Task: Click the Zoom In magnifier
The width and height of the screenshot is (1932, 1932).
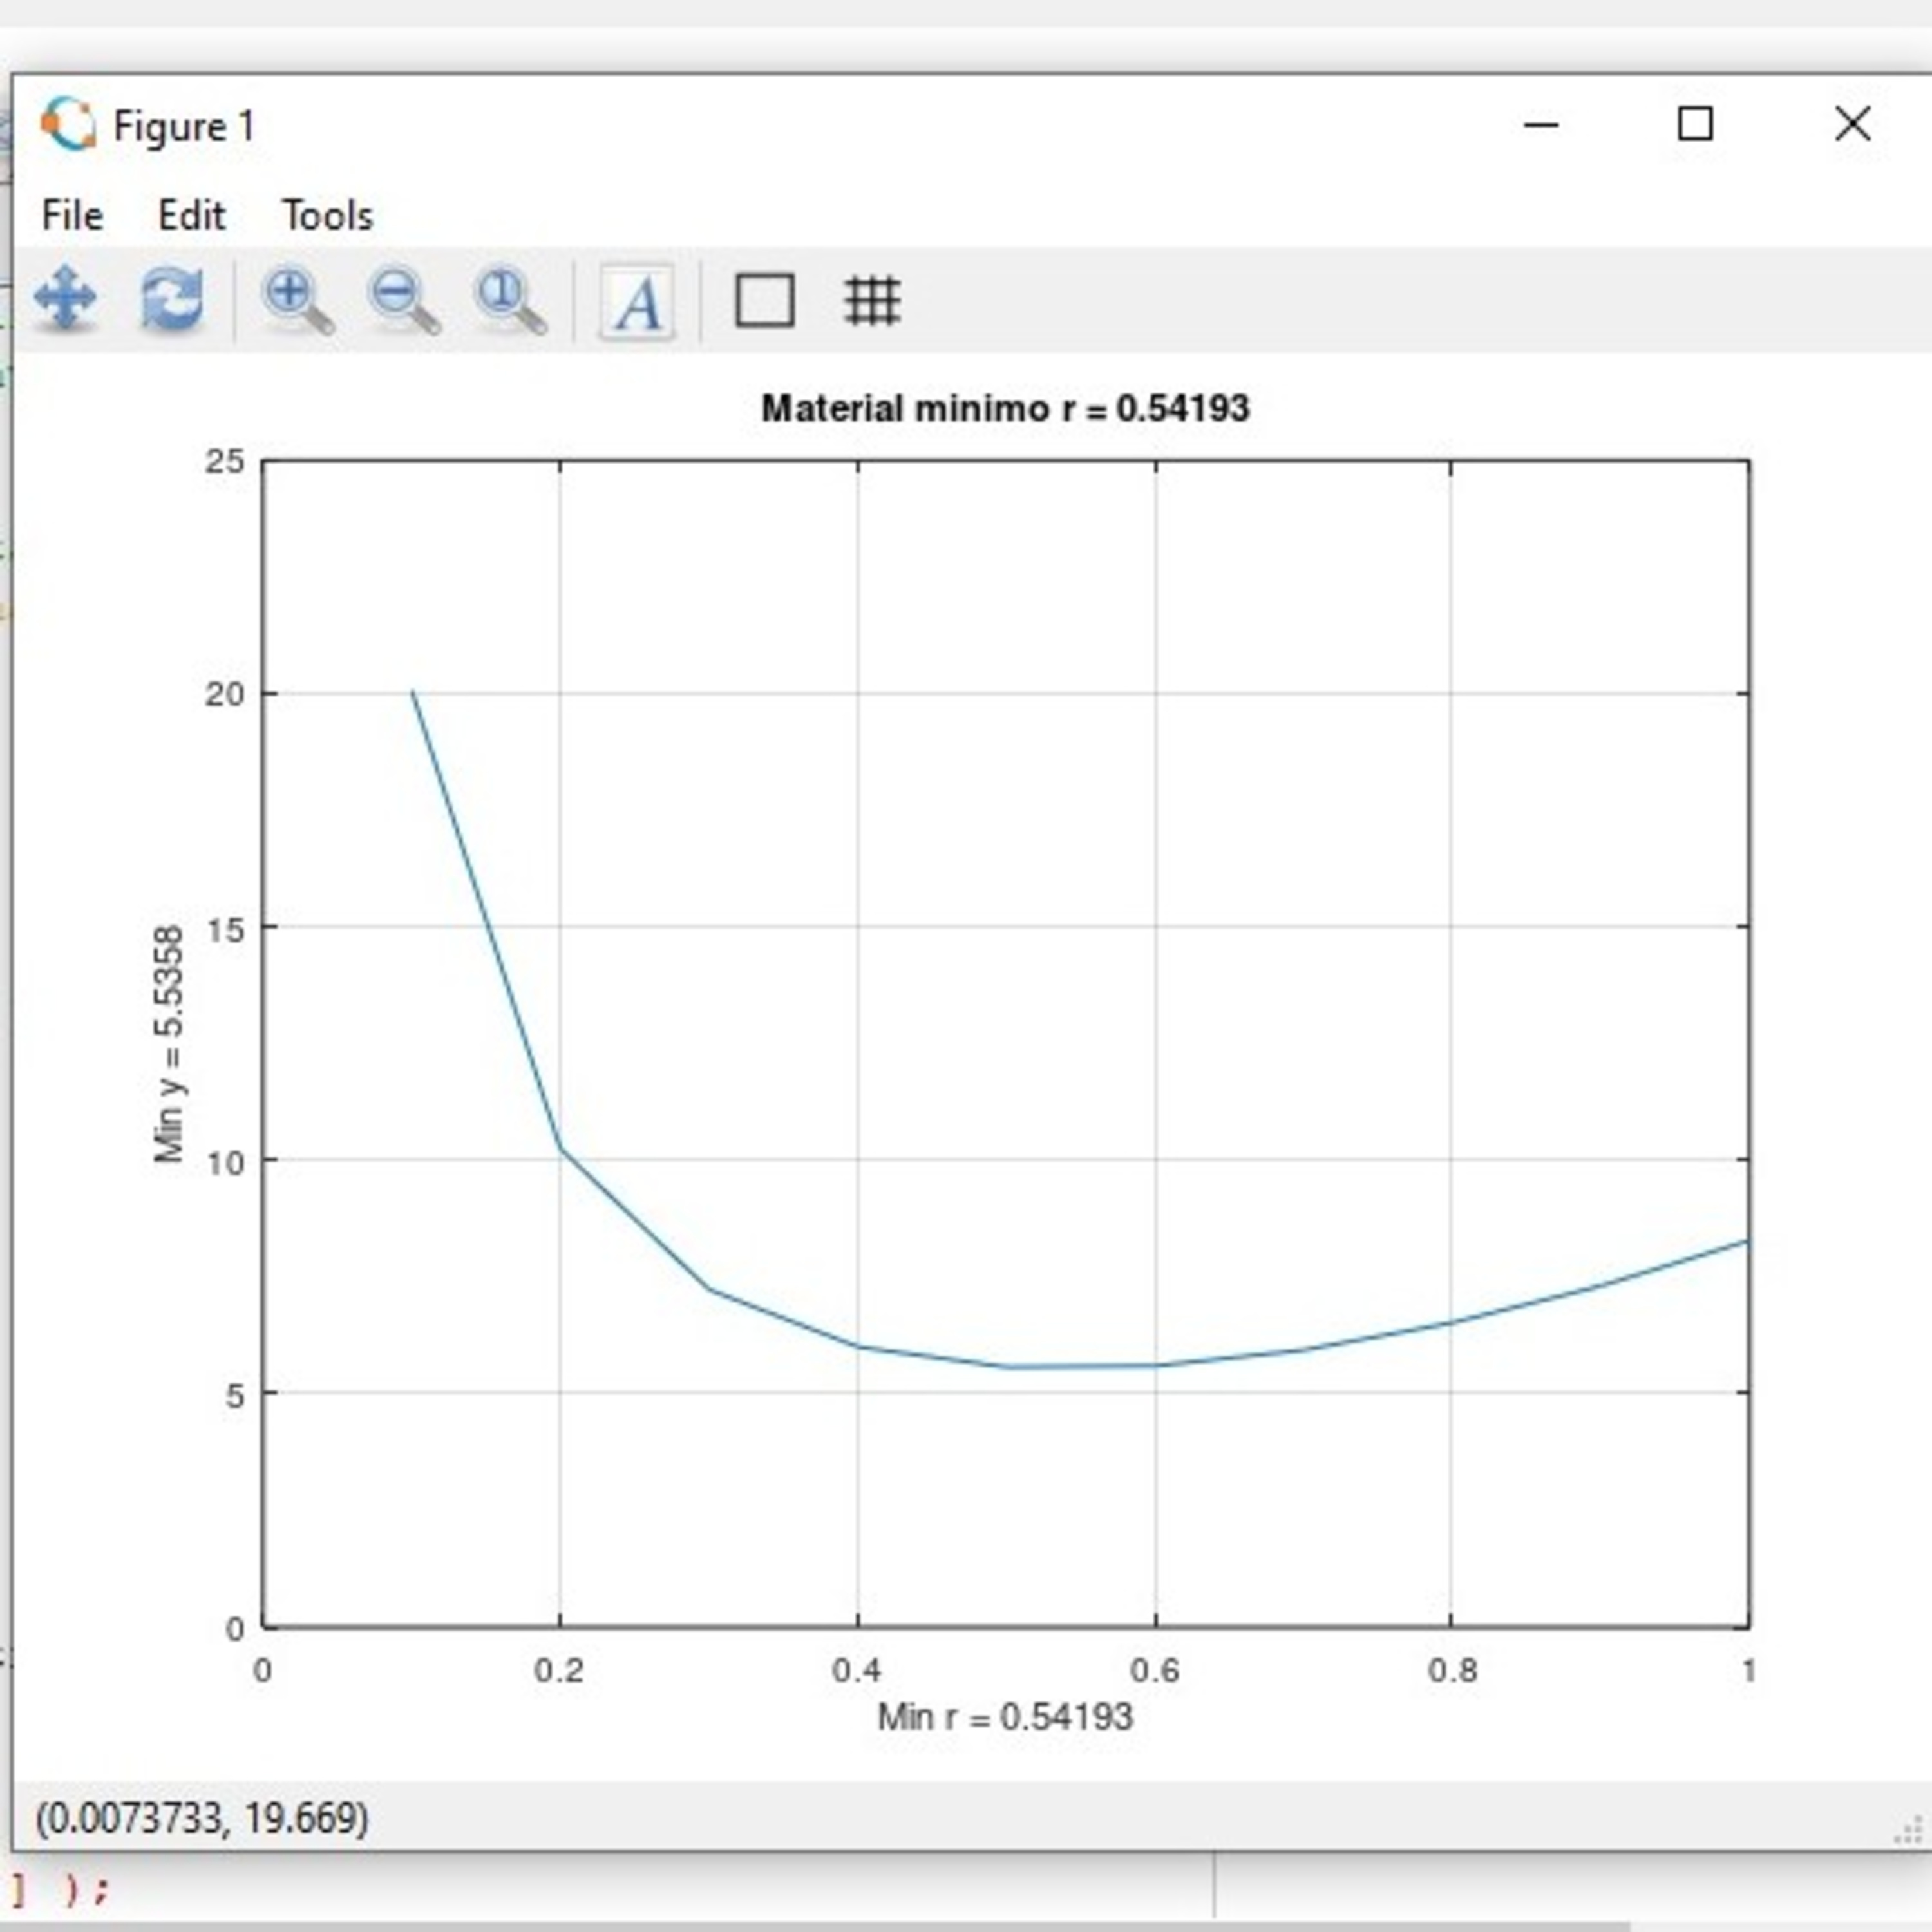Action: coord(296,299)
